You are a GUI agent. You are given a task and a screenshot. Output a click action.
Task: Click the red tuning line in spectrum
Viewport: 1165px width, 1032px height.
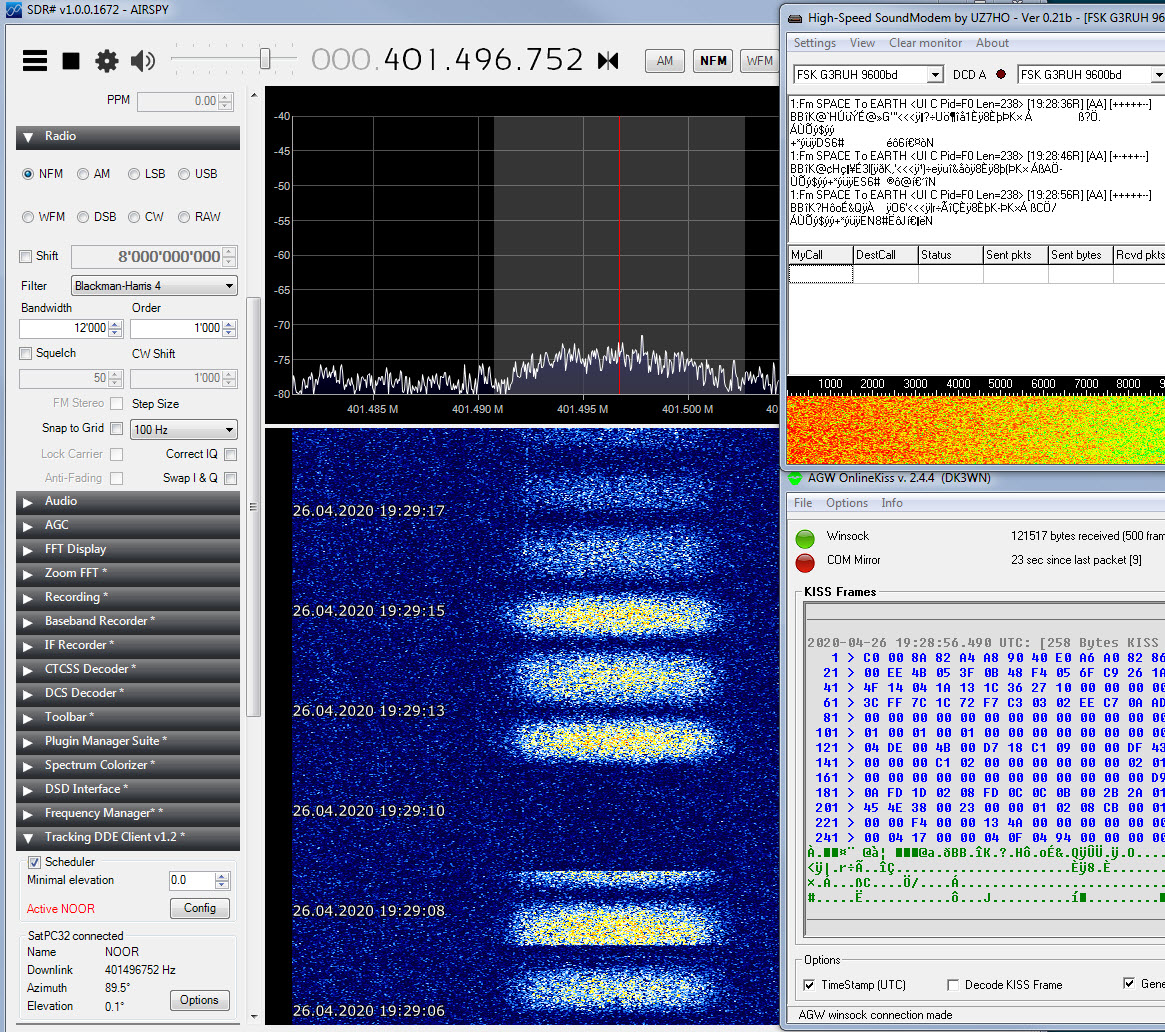pos(619,255)
